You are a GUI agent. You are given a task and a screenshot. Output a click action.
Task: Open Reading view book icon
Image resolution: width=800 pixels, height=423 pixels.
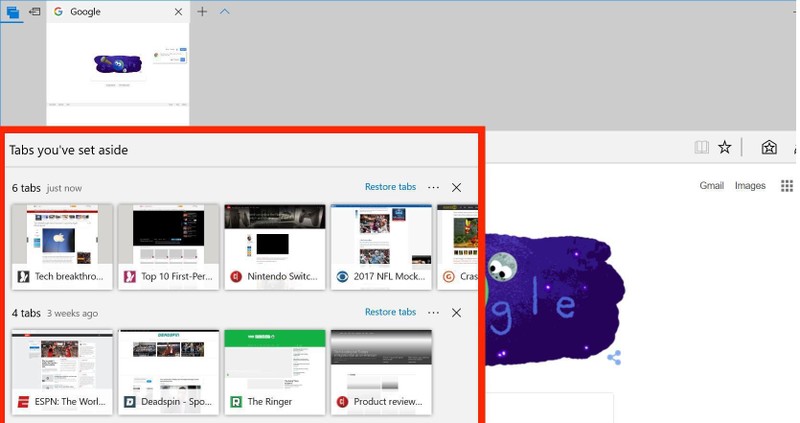point(702,147)
